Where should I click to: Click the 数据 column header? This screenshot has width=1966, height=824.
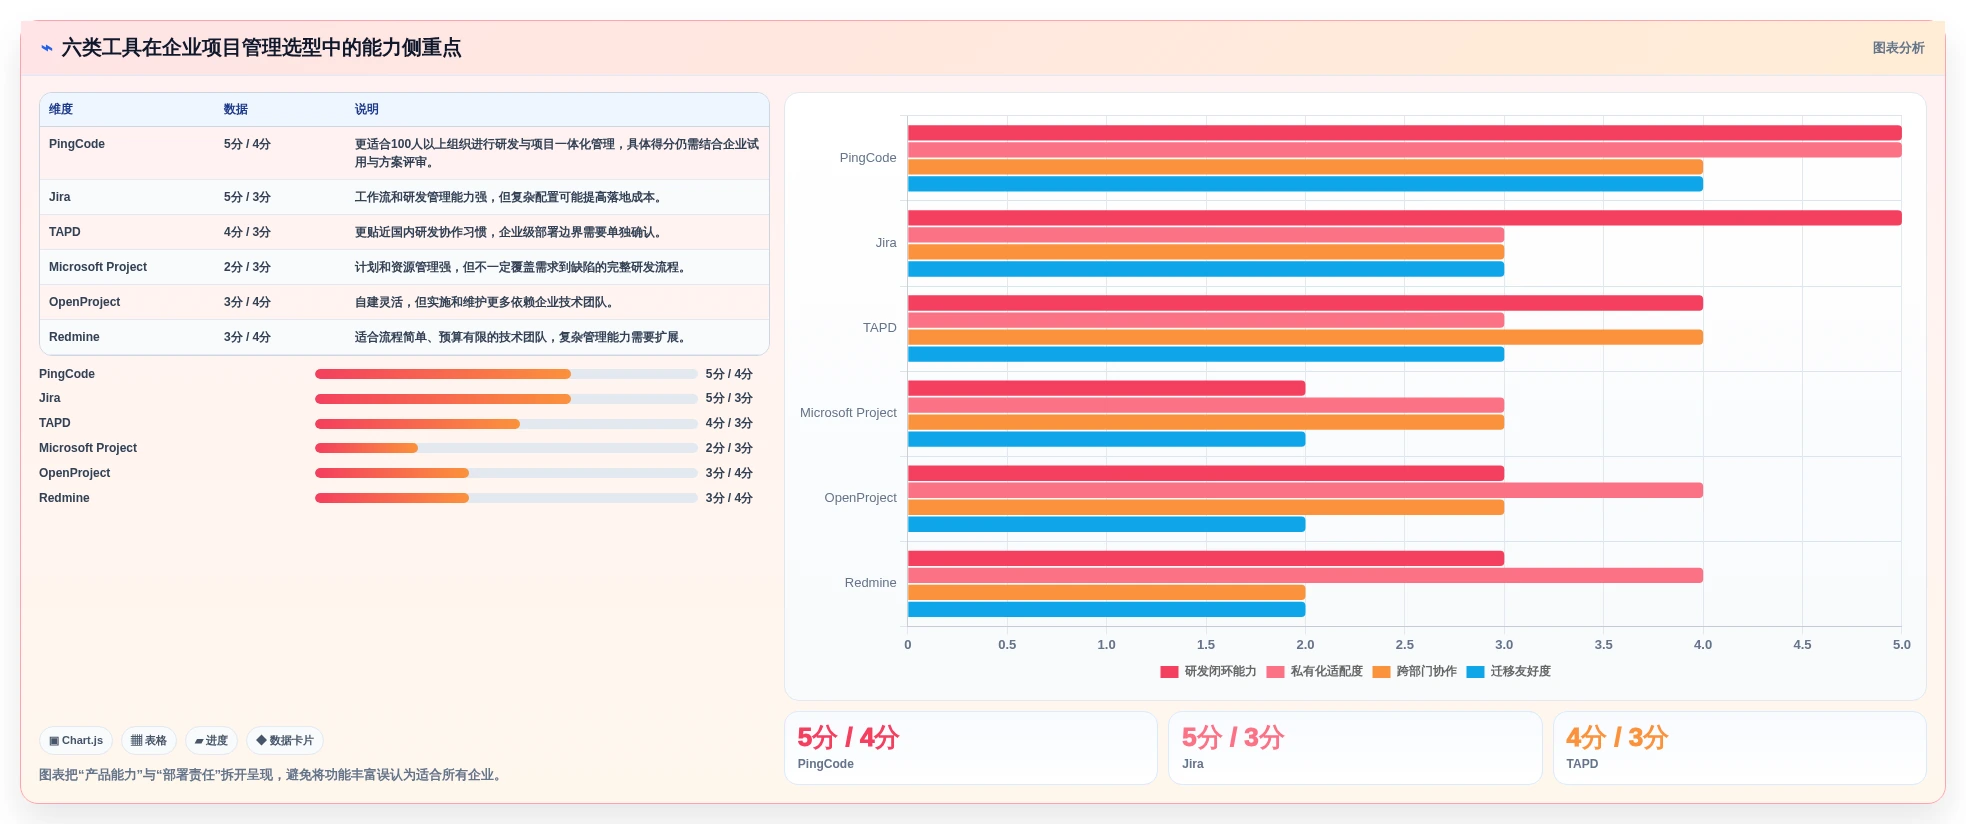pyautogui.click(x=236, y=109)
